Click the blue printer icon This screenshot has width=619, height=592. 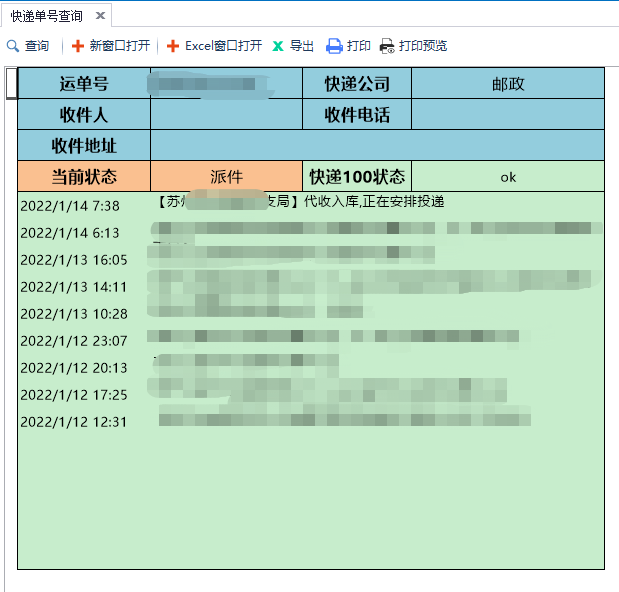[334, 46]
